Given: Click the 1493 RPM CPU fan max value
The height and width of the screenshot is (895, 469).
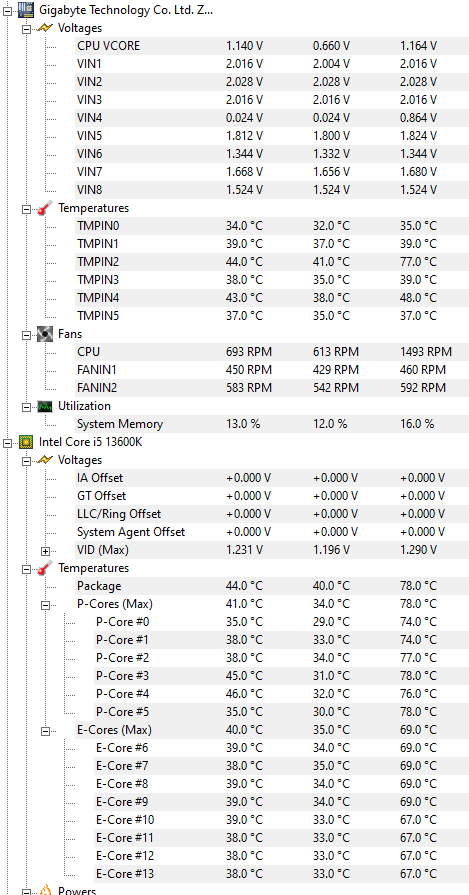Looking at the screenshot, I should [x=426, y=352].
